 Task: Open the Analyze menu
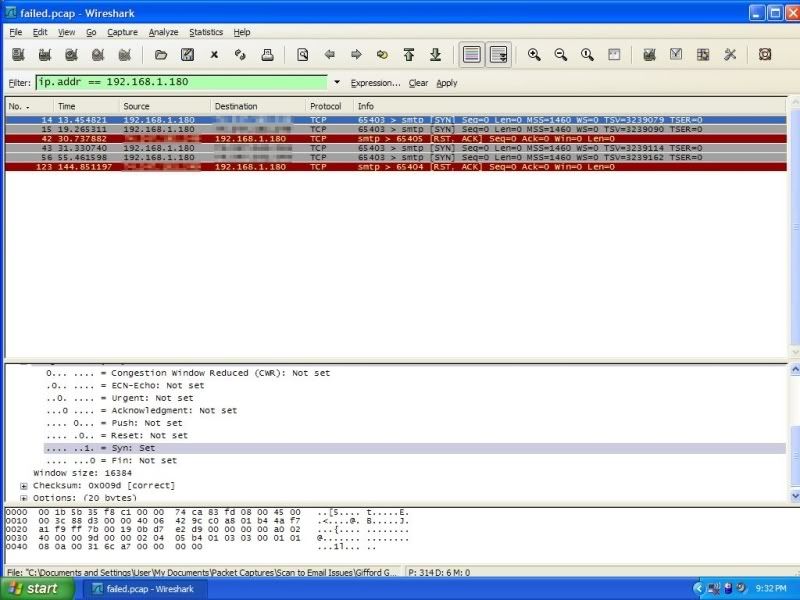point(163,32)
